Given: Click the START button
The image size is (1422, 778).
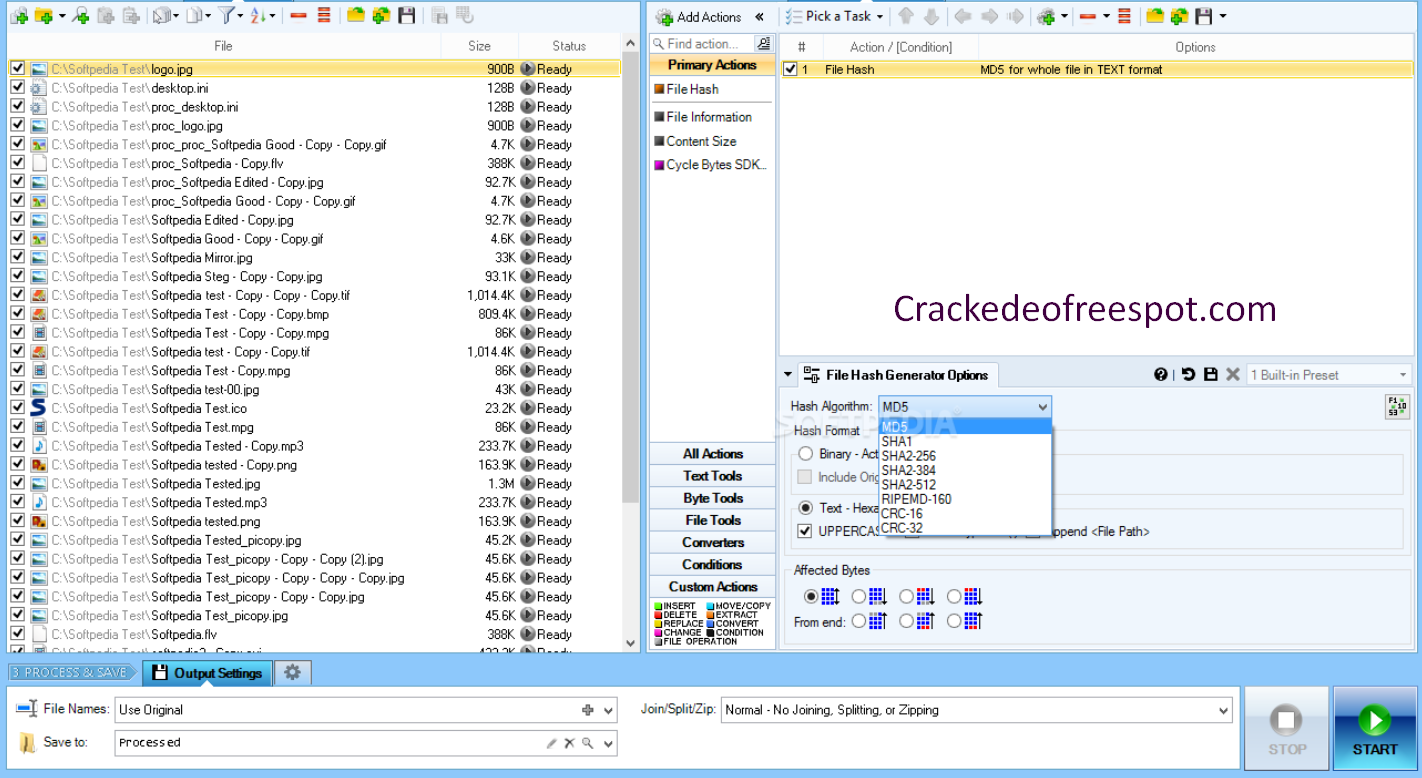Looking at the screenshot, I should click(x=1375, y=729).
